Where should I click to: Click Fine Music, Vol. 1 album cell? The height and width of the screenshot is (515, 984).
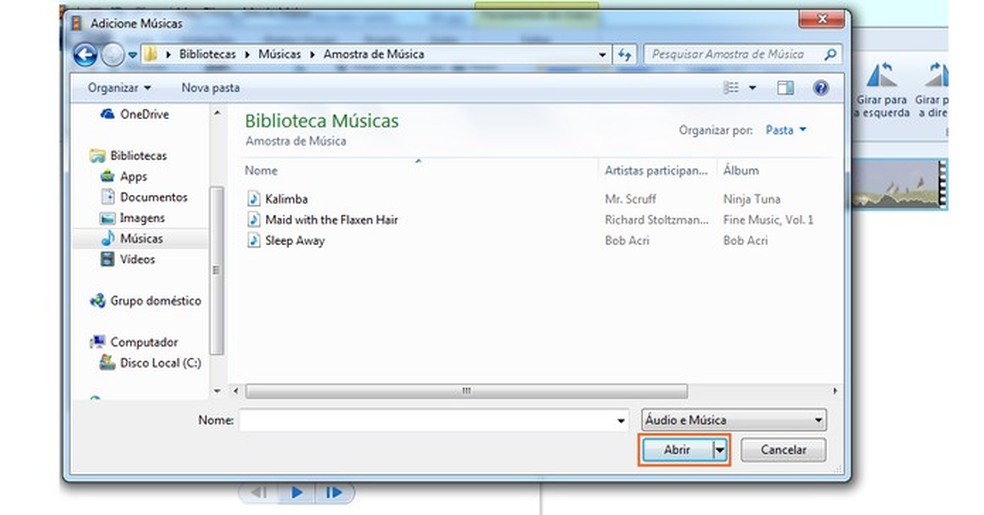(x=768, y=220)
